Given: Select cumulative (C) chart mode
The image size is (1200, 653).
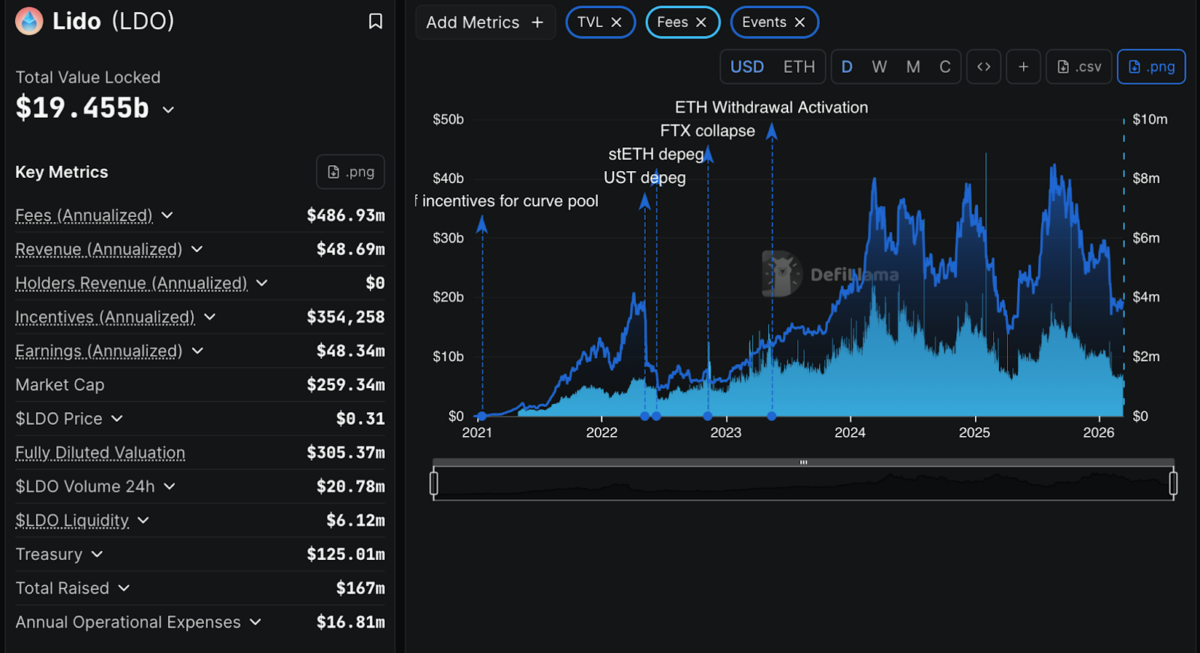Looking at the screenshot, I should point(945,67).
